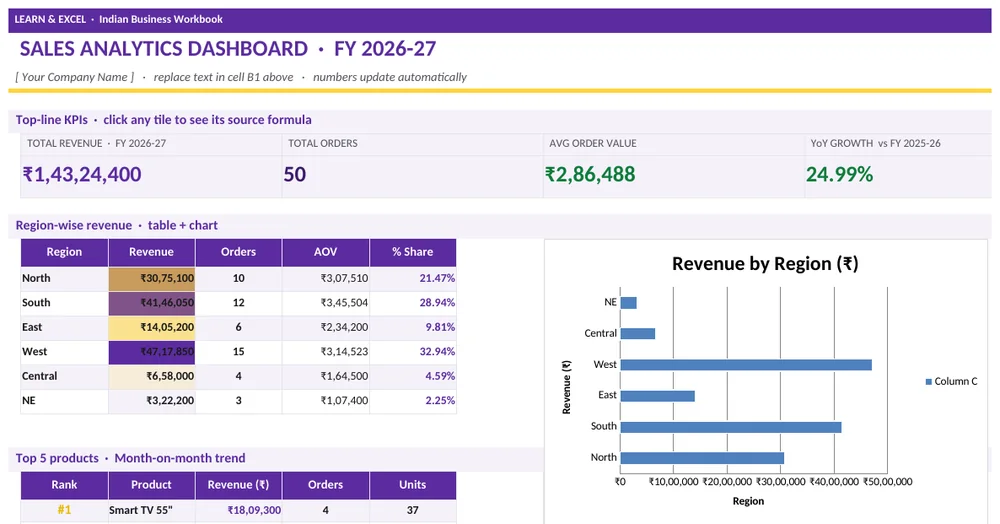Click the Revenue column header in region table
This screenshot has height=524, width=1000.
click(x=151, y=252)
